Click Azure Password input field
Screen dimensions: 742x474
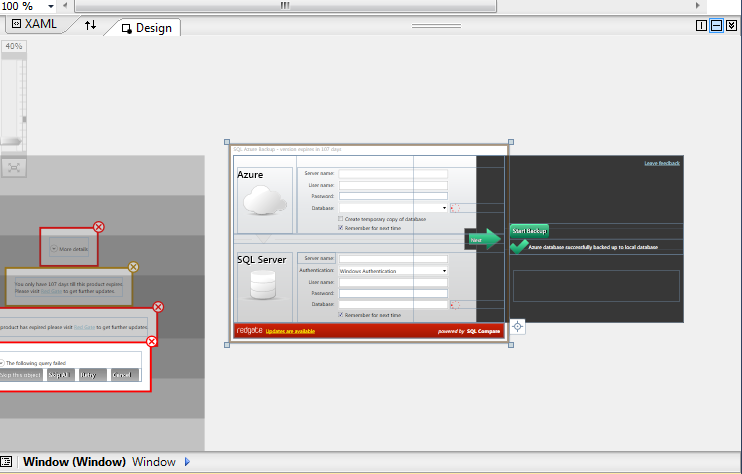coord(393,196)
